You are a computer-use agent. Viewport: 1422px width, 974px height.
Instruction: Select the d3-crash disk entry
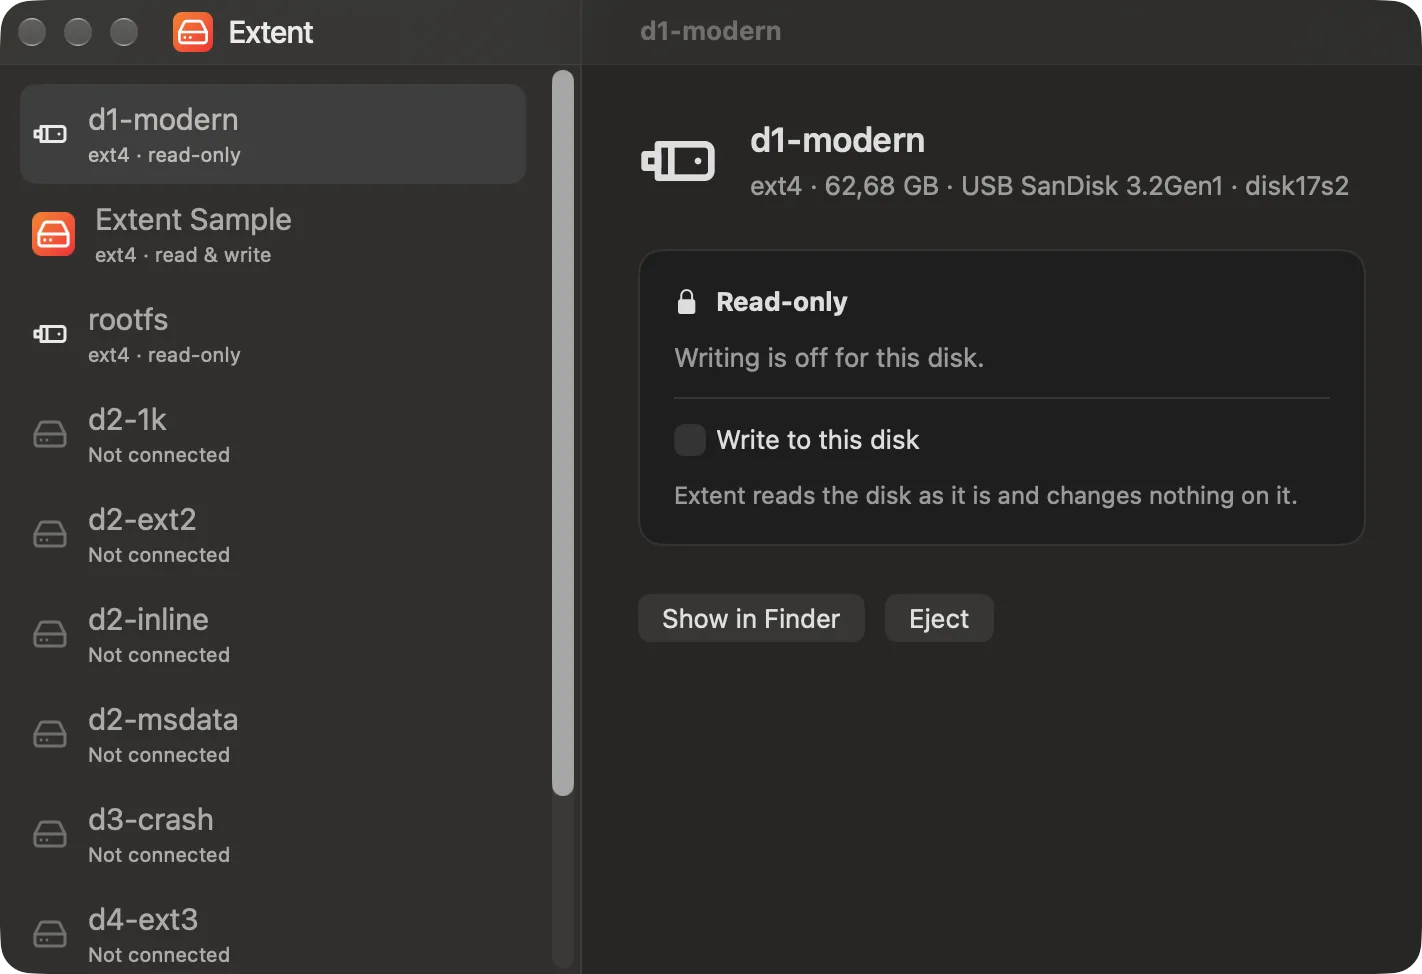(x=273, y=834)
